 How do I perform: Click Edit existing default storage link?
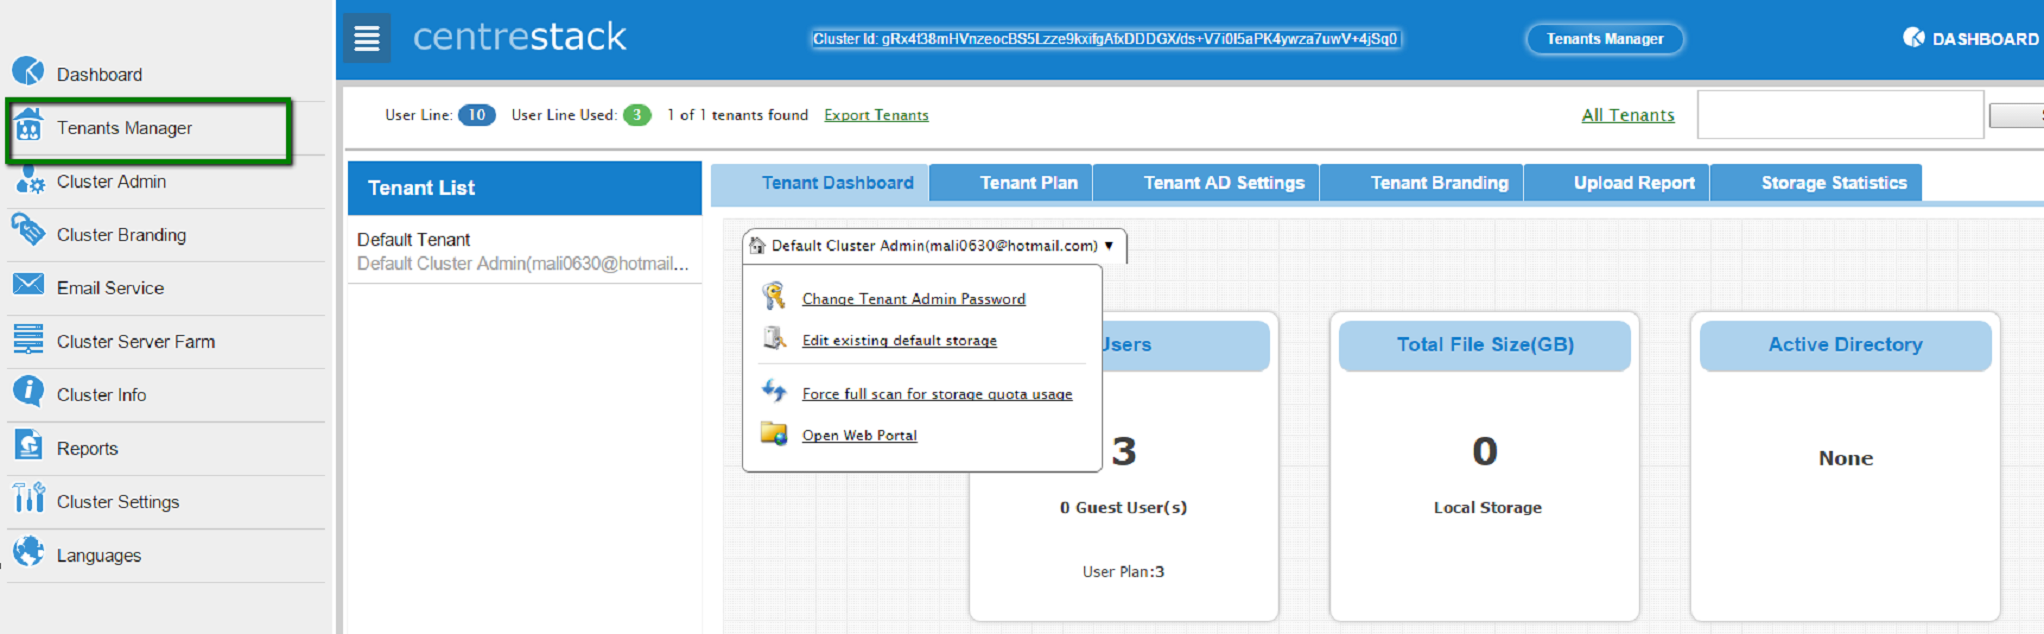pos(899,341)
